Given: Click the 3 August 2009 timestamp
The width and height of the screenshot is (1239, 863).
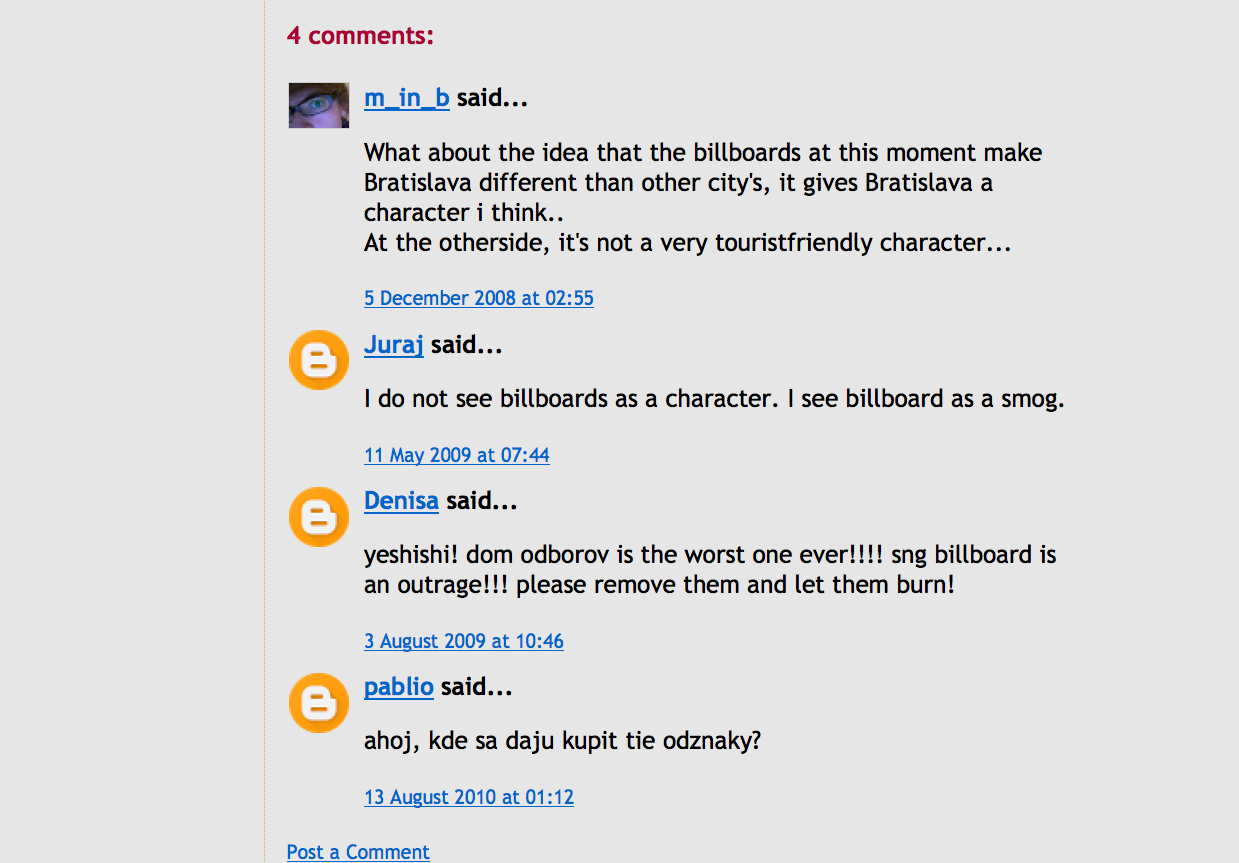Looking at the screenshot, I should point(463,641).
